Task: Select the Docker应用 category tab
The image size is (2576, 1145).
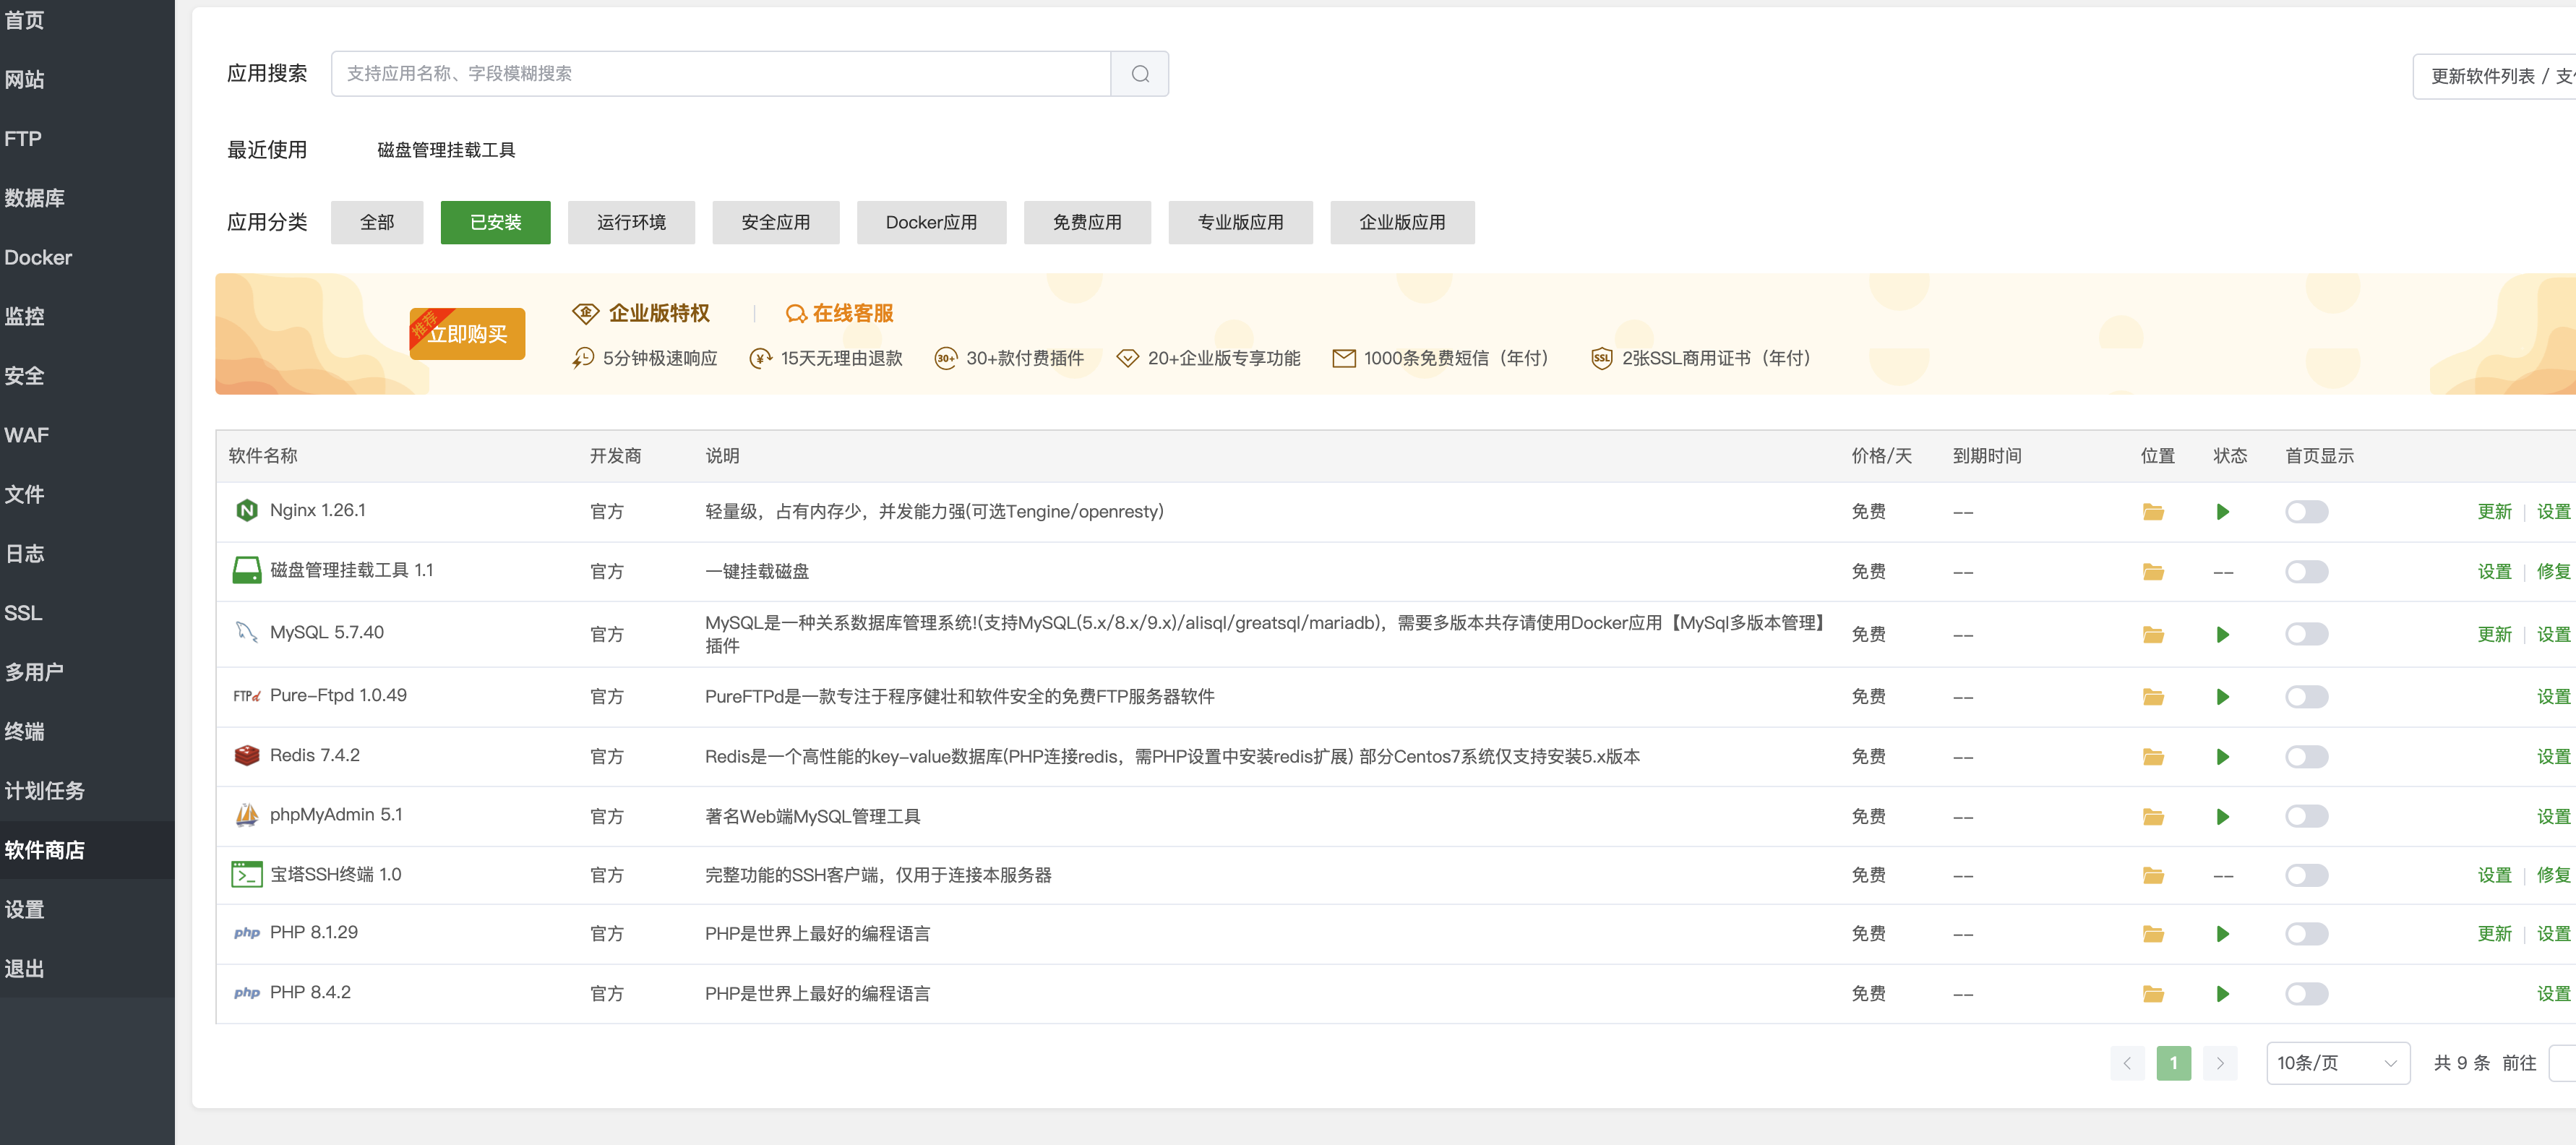Action: click(x=931, y=222)
